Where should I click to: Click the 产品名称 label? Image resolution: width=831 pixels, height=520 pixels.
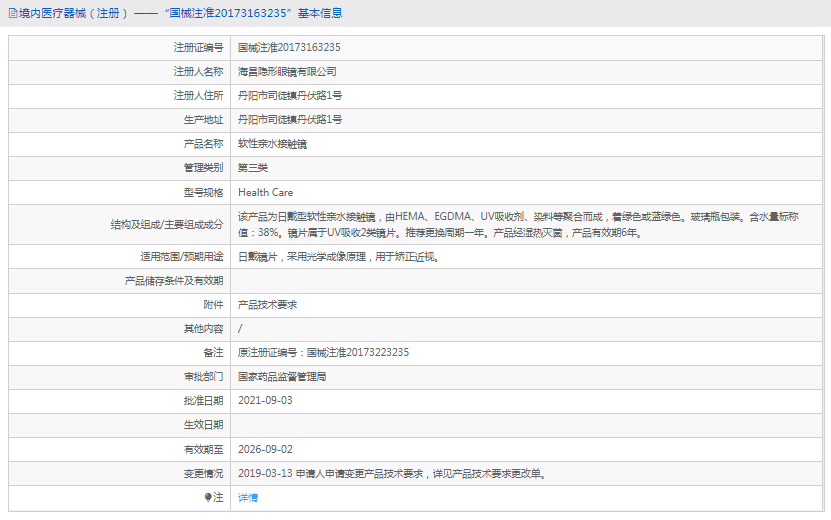204,144
